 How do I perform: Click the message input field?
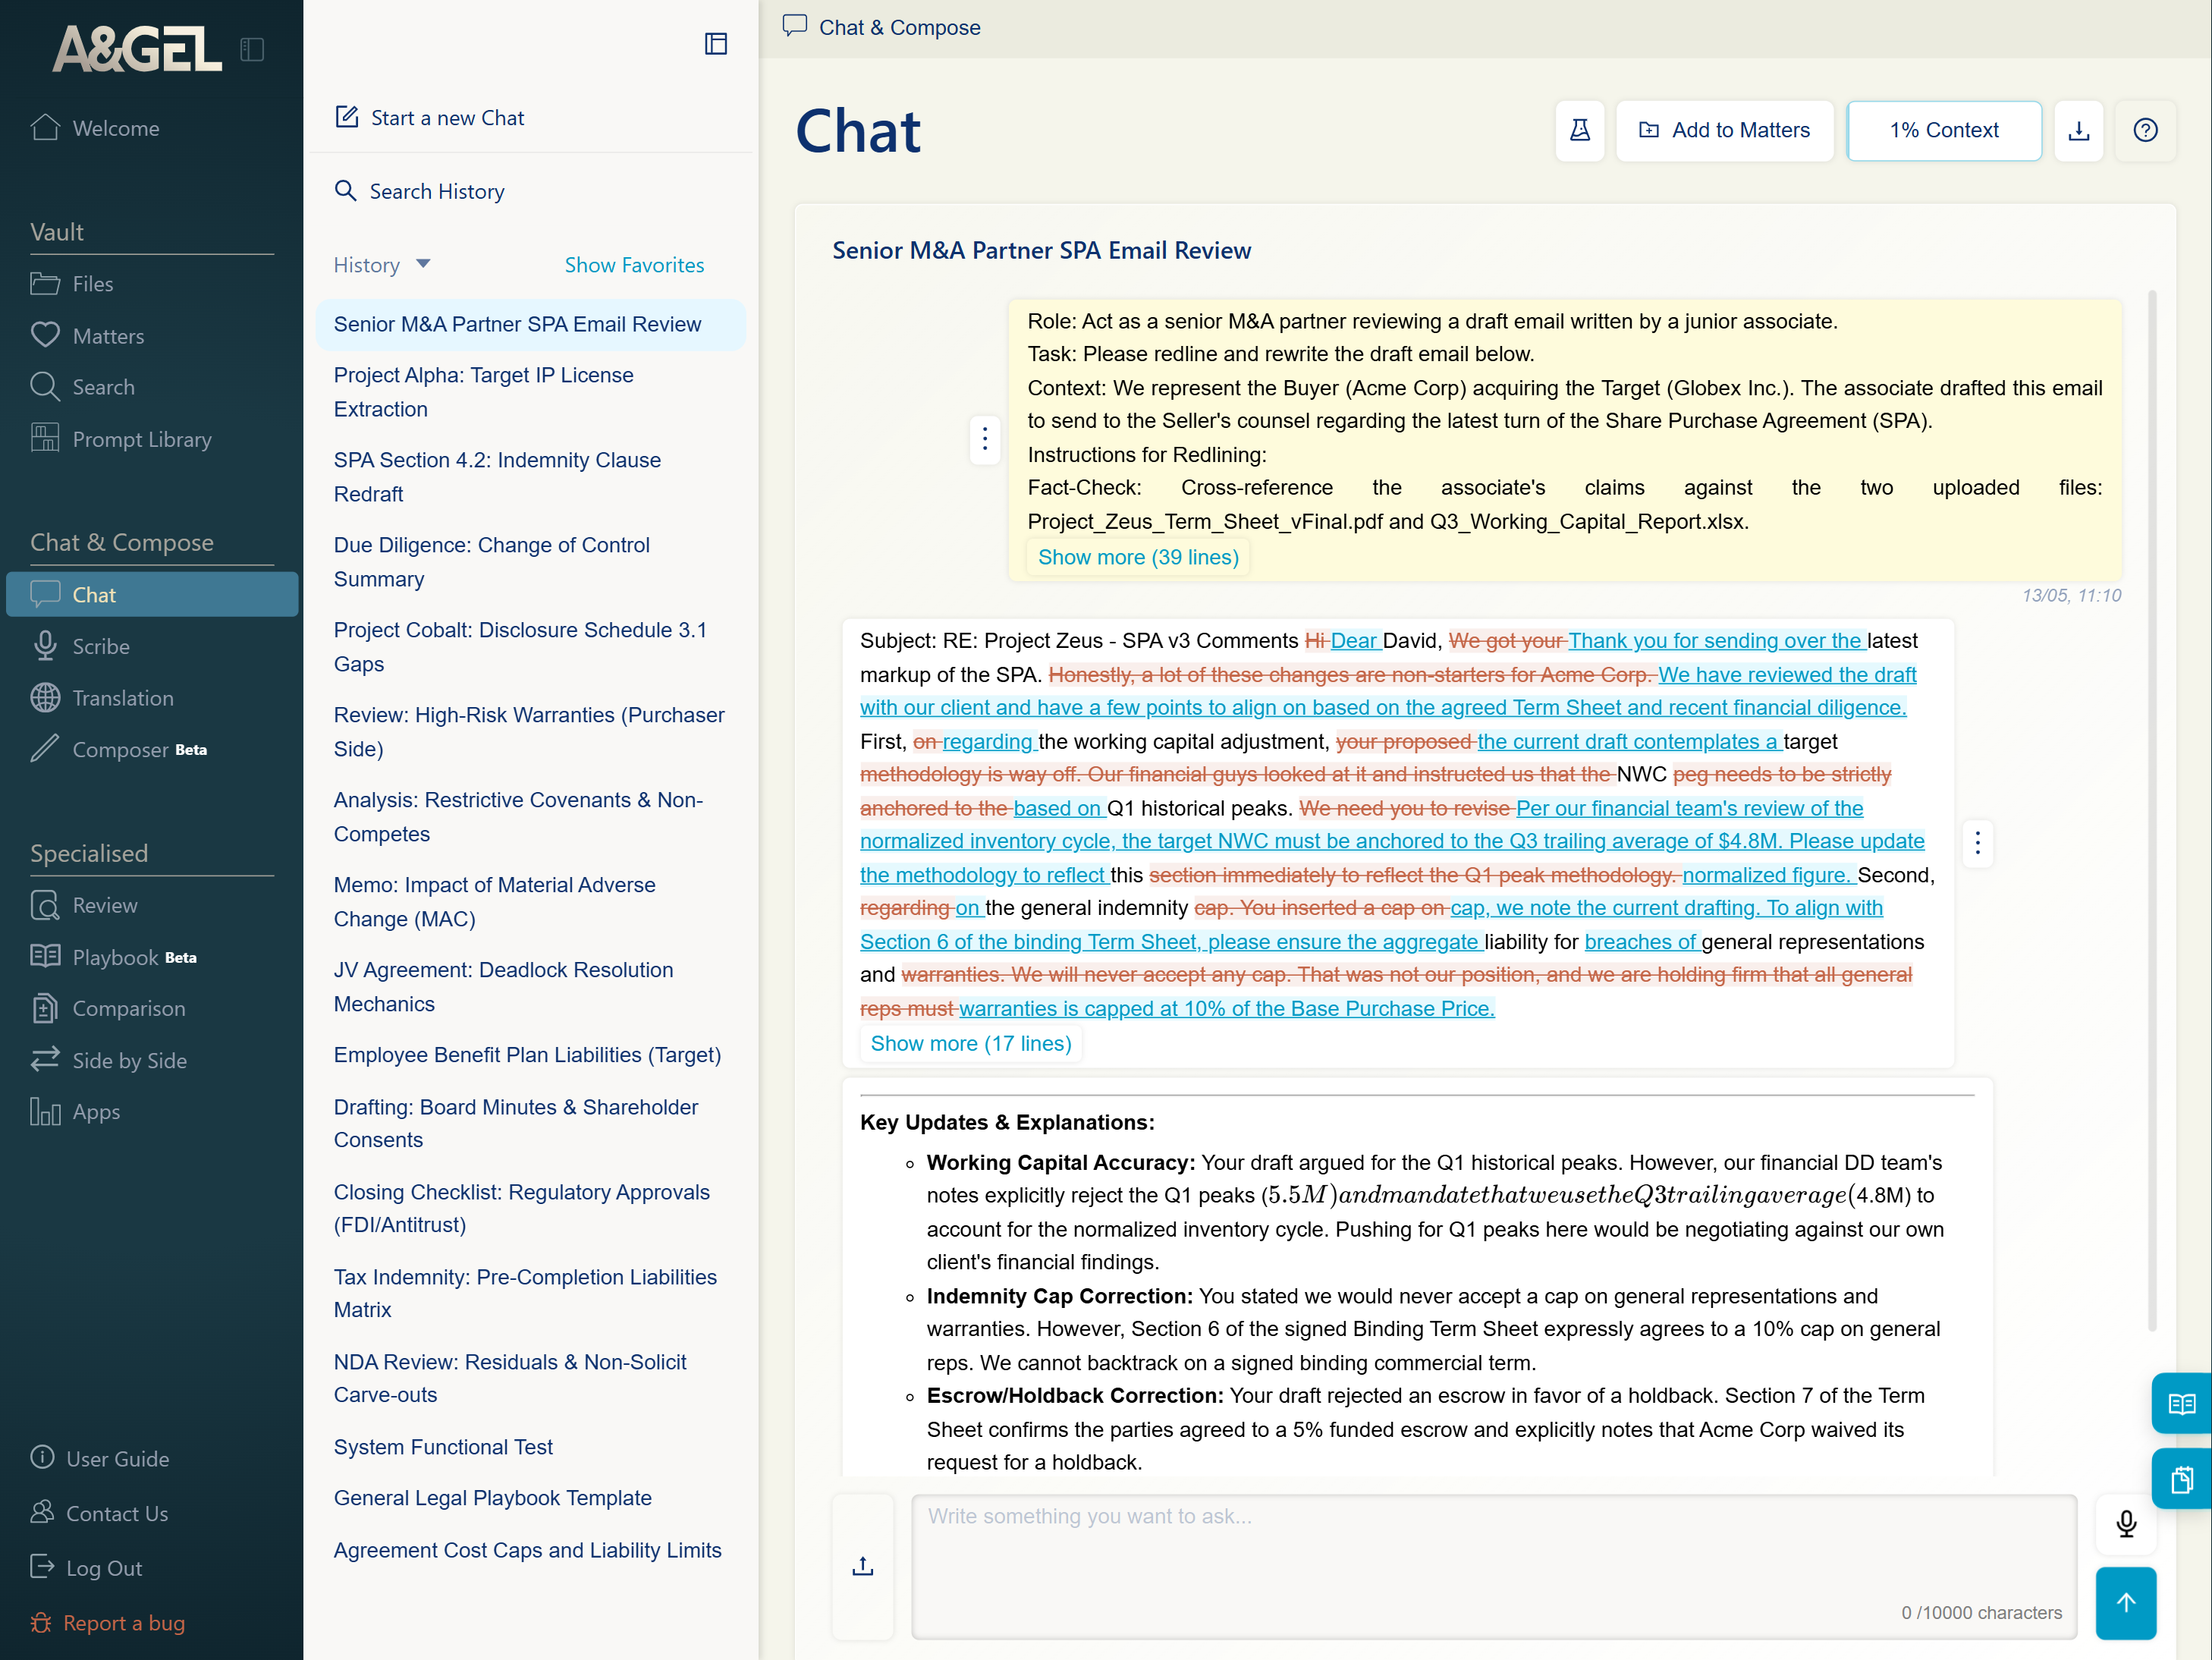click(x=1494, y=1566)
